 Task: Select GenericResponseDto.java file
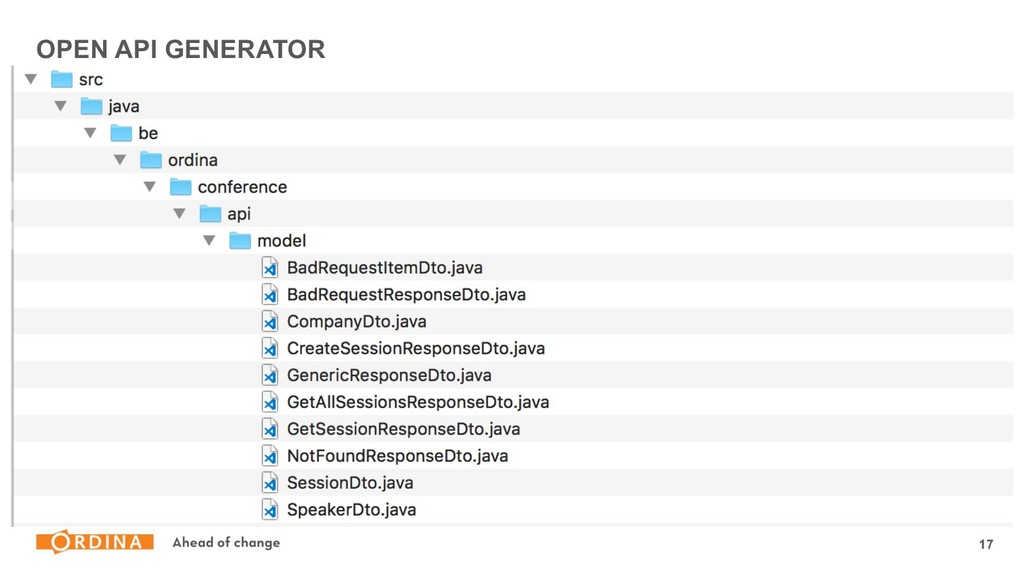coord(389,376)
